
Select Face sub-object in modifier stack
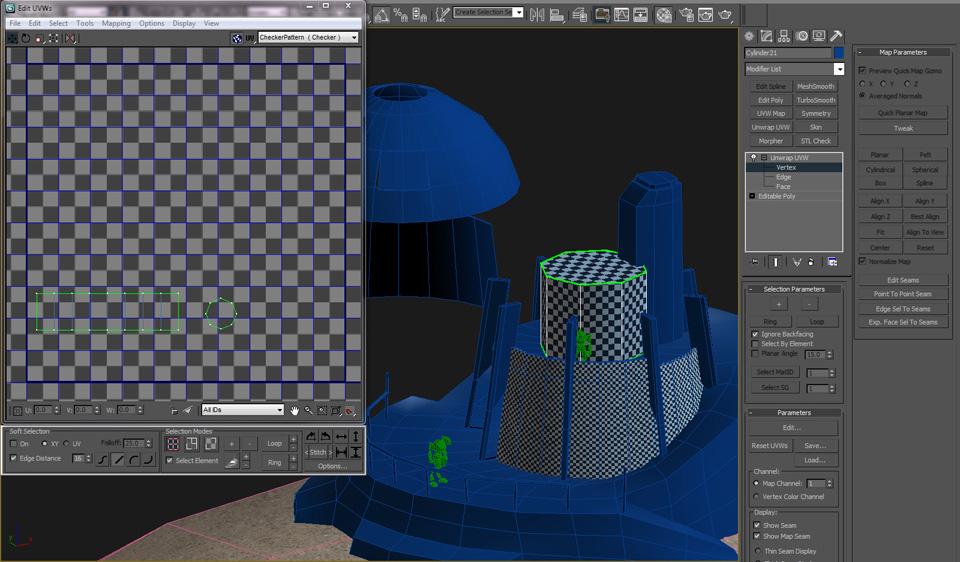tap(783, 186)
